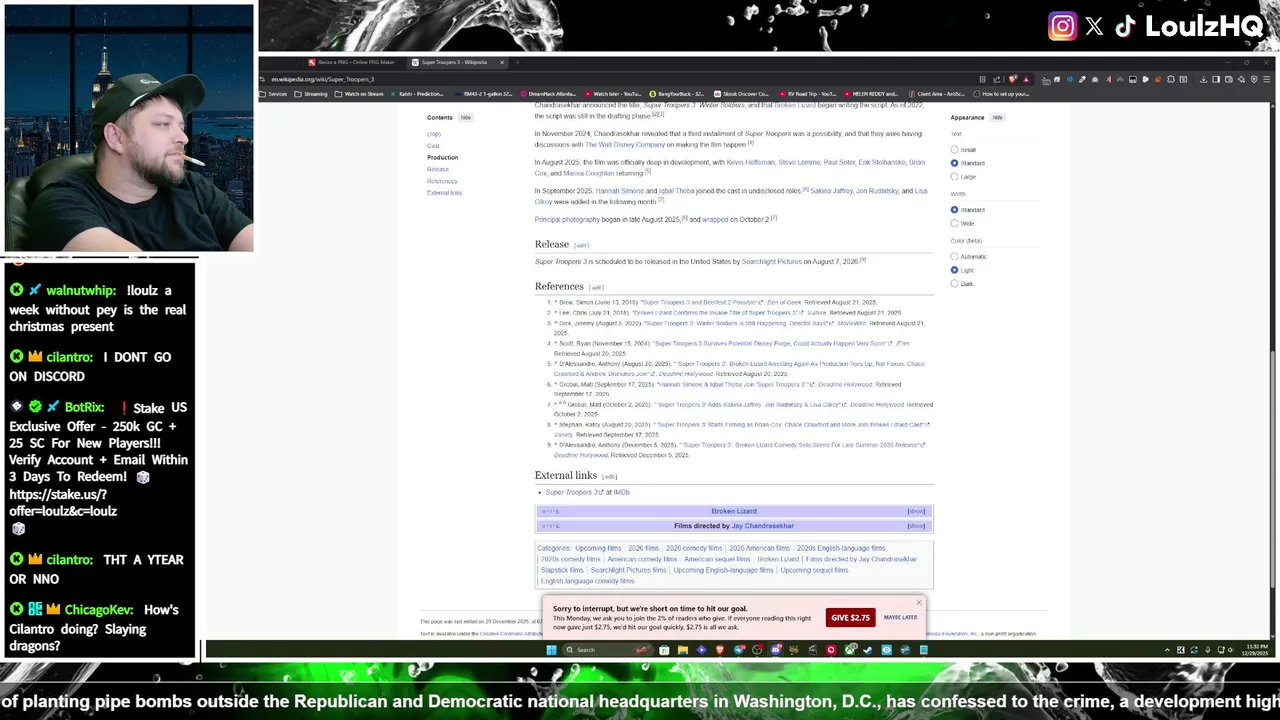Select Standard text size
Image resolution: width=1280 pixels, height=720 pixels.
click(x=954, y=163)
